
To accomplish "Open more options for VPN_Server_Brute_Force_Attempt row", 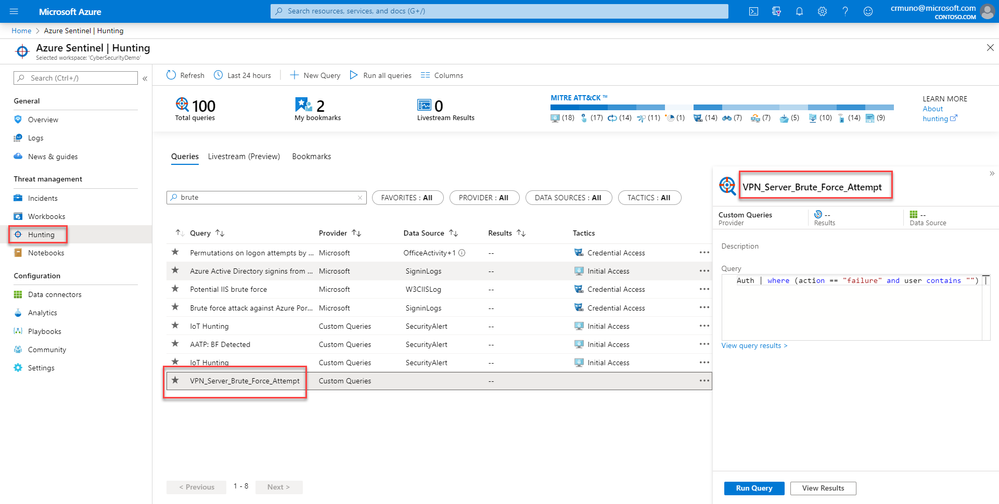I will (704, 381).
